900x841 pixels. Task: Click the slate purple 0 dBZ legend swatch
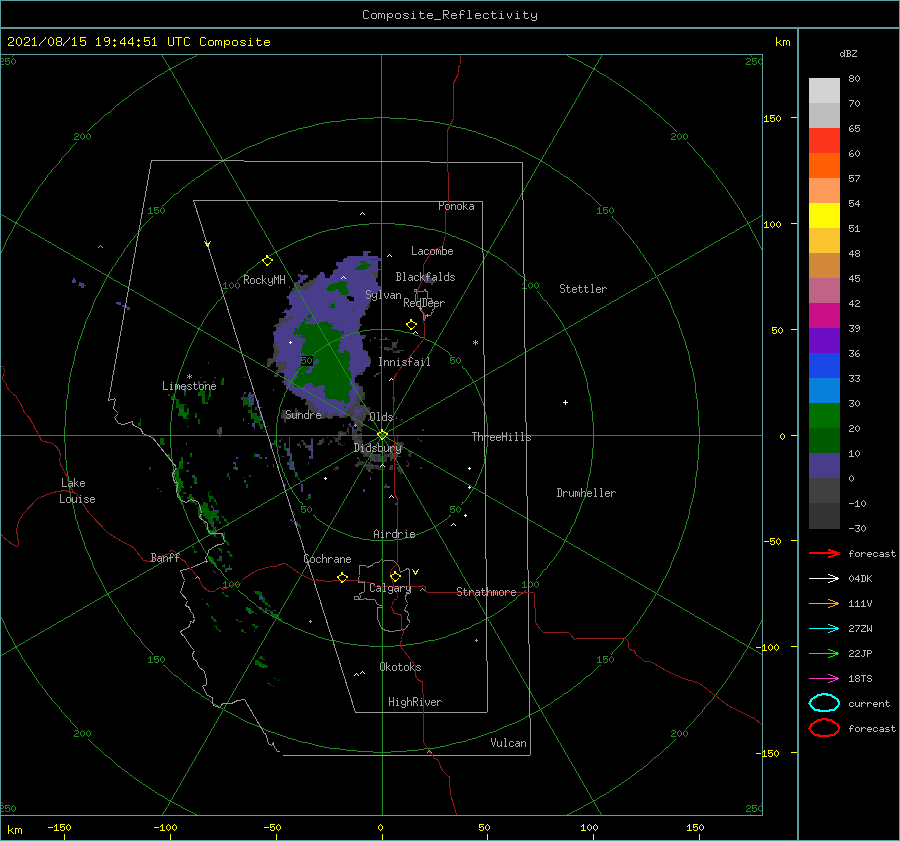point(824,466)
